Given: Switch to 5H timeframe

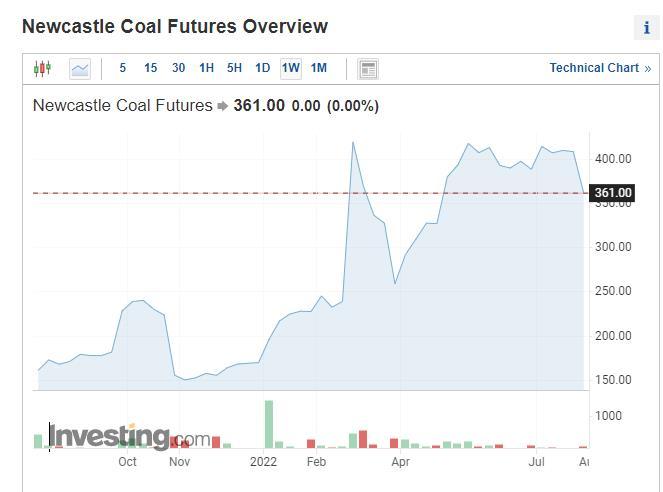Looking at the screenshot, I should pos(234,68).
